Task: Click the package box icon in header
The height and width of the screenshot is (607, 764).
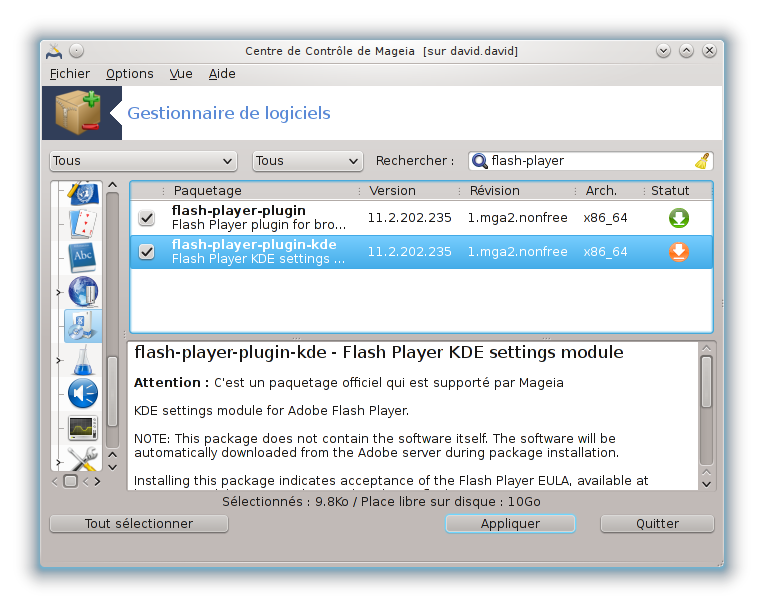Action: (x=79, y=113)
